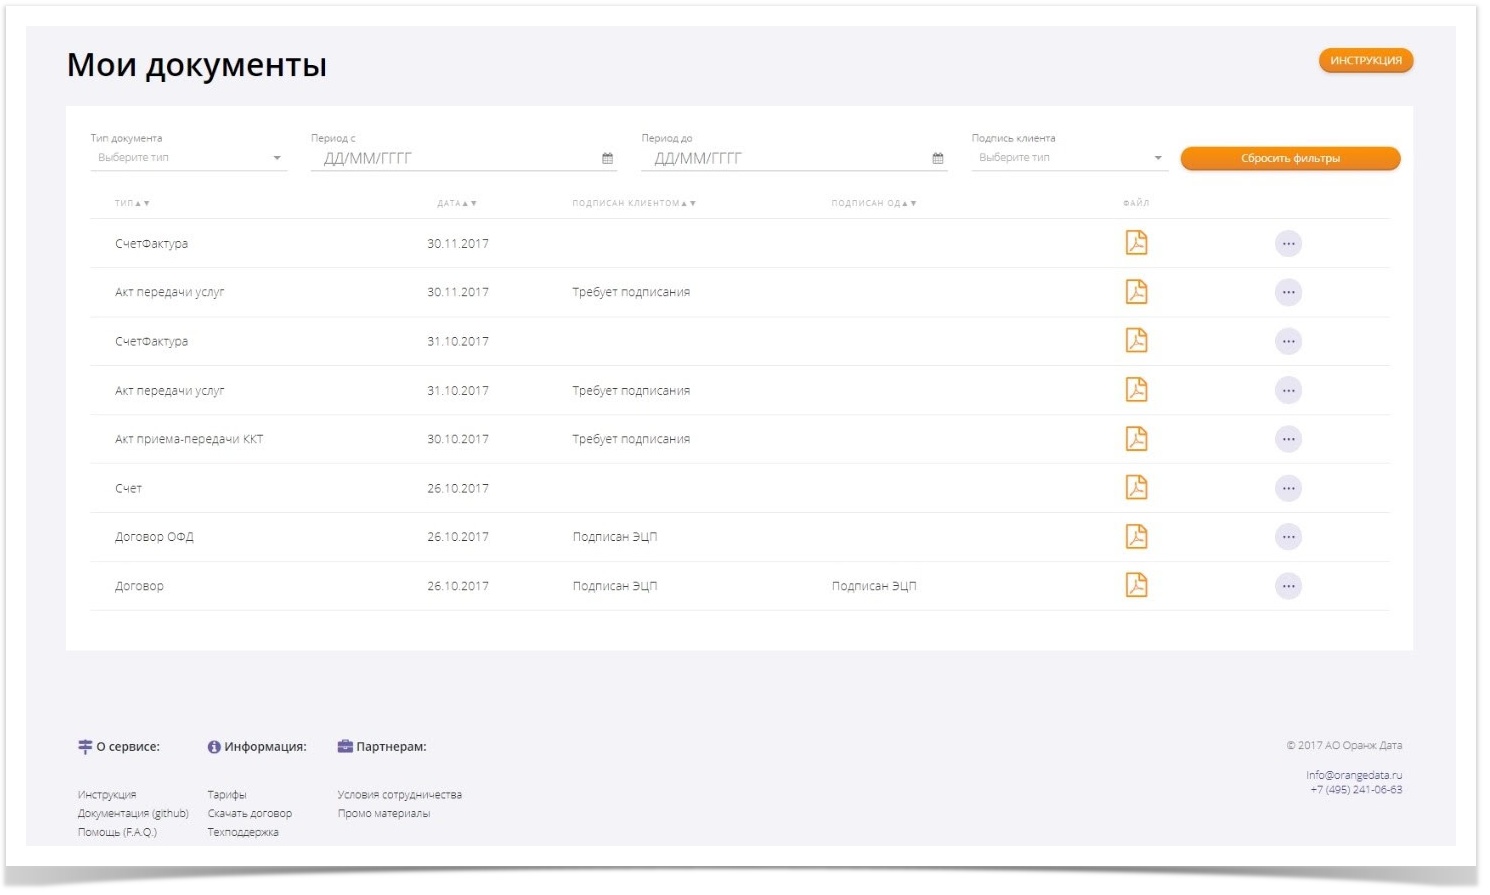Open calendar icon in Период до field

938,158
